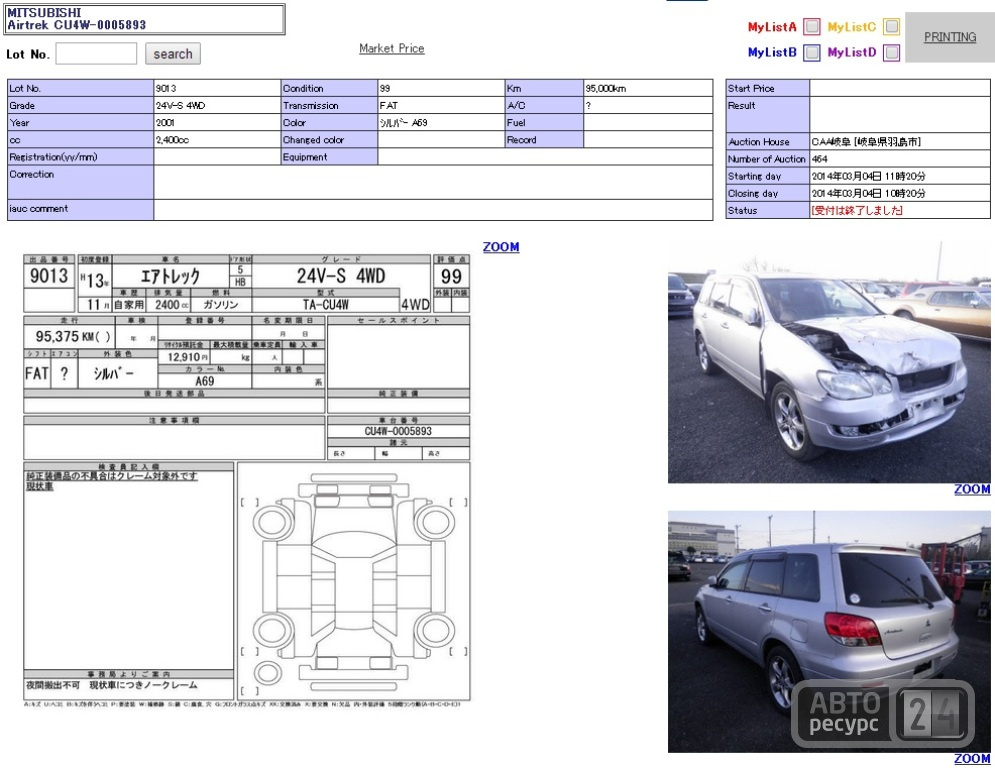Select the MITSUBISHI Airtrek title box
995x768 pixels.
145,19
